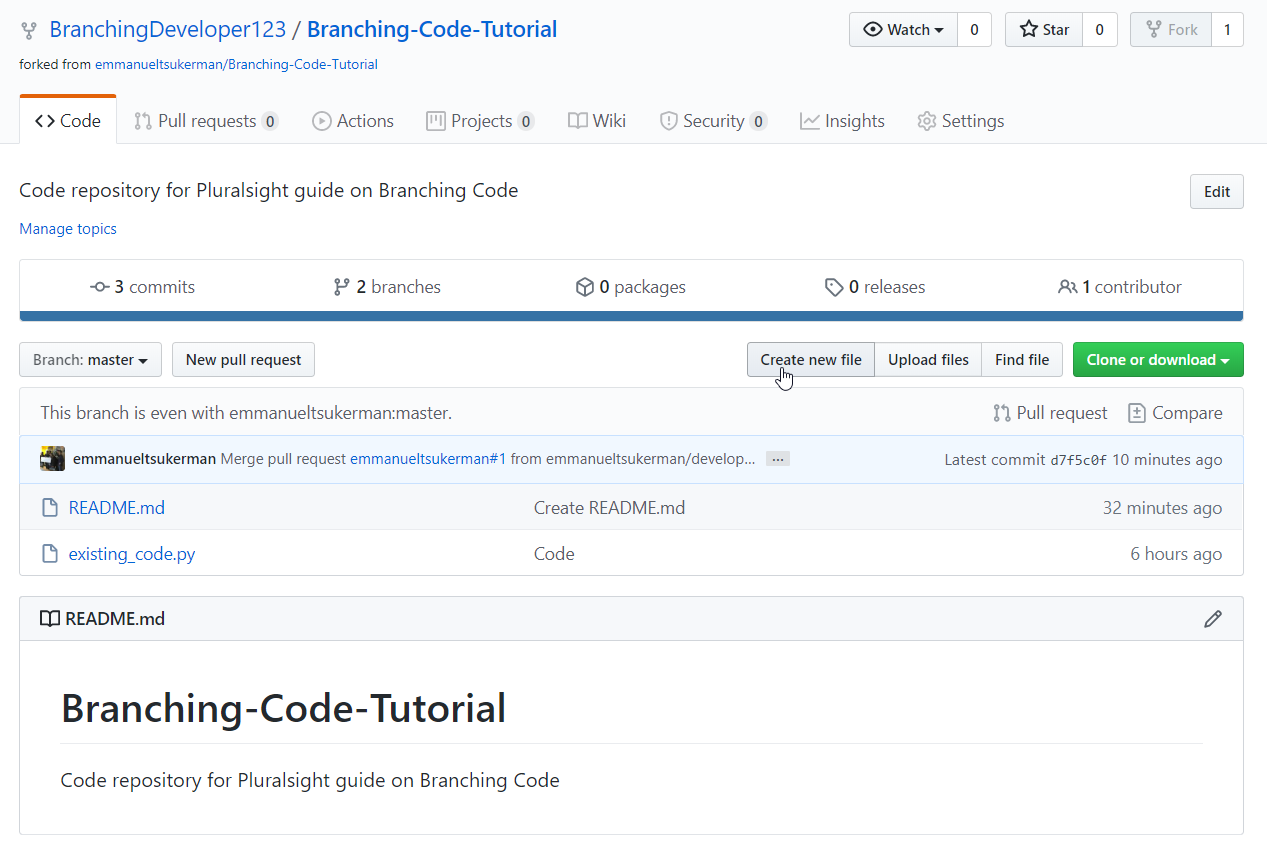
Task: Open the existing_code.py file
Action: pyautogui.click(x=132, y=554)
